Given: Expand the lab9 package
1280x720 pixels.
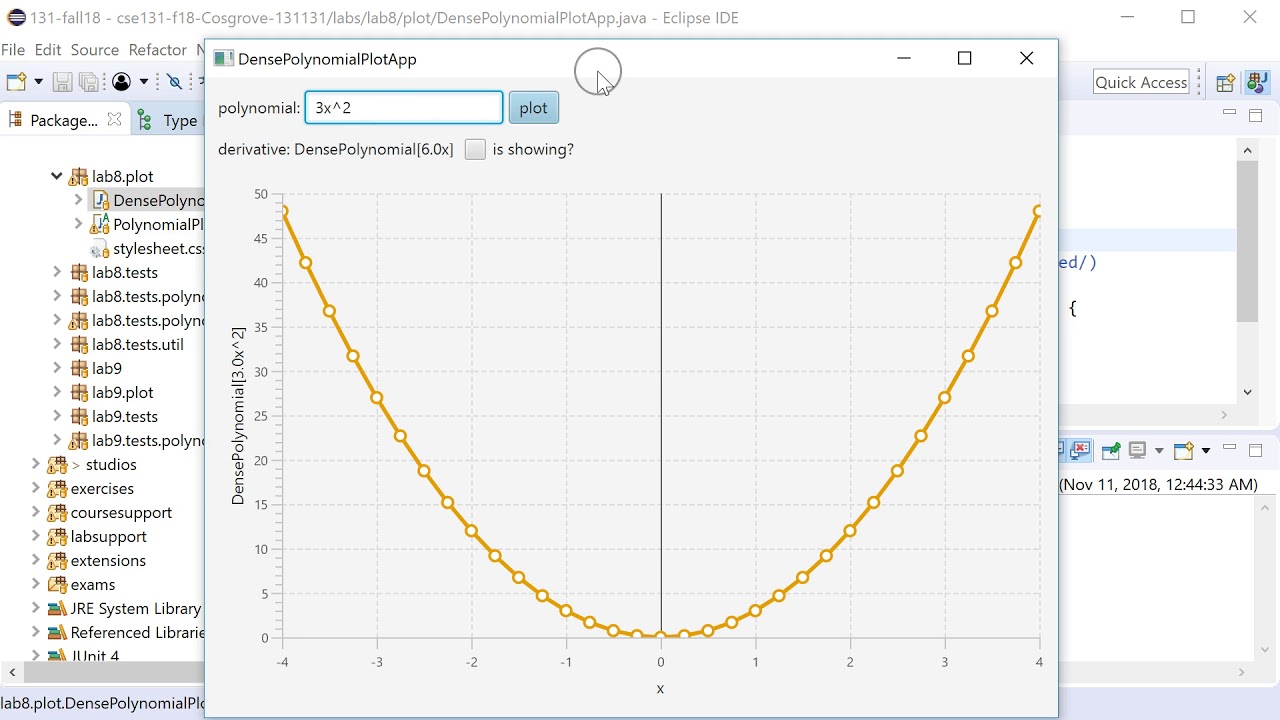Looking at the screenshot, I should click(57, 368).
